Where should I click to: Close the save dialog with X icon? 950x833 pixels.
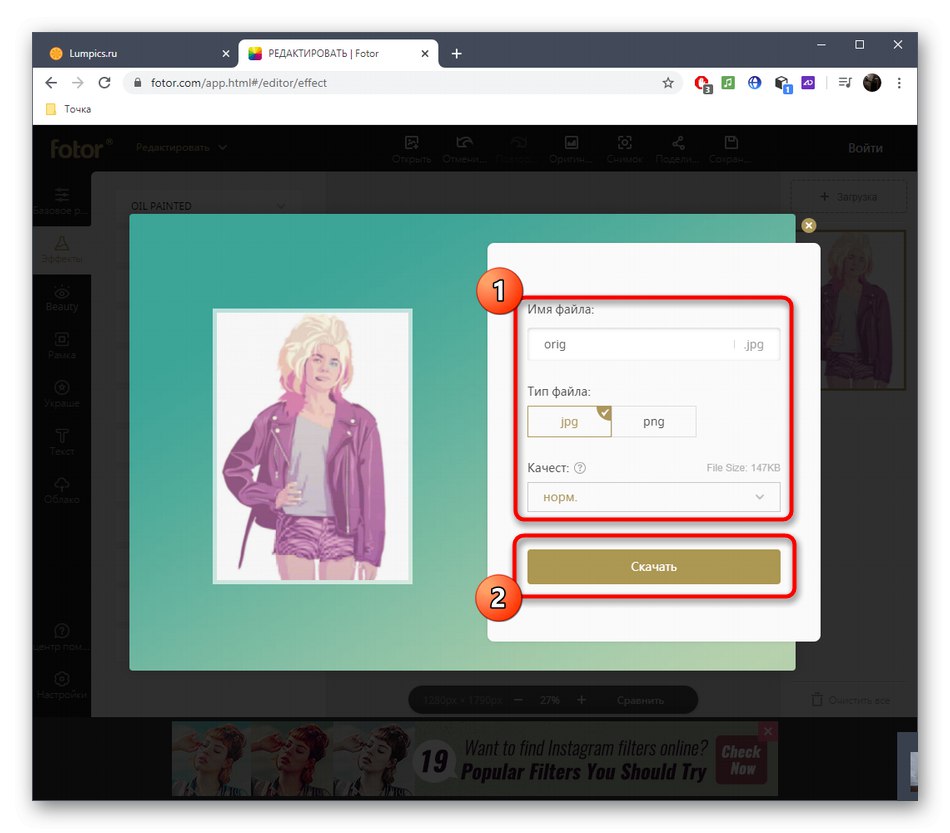tap(808, 225)
